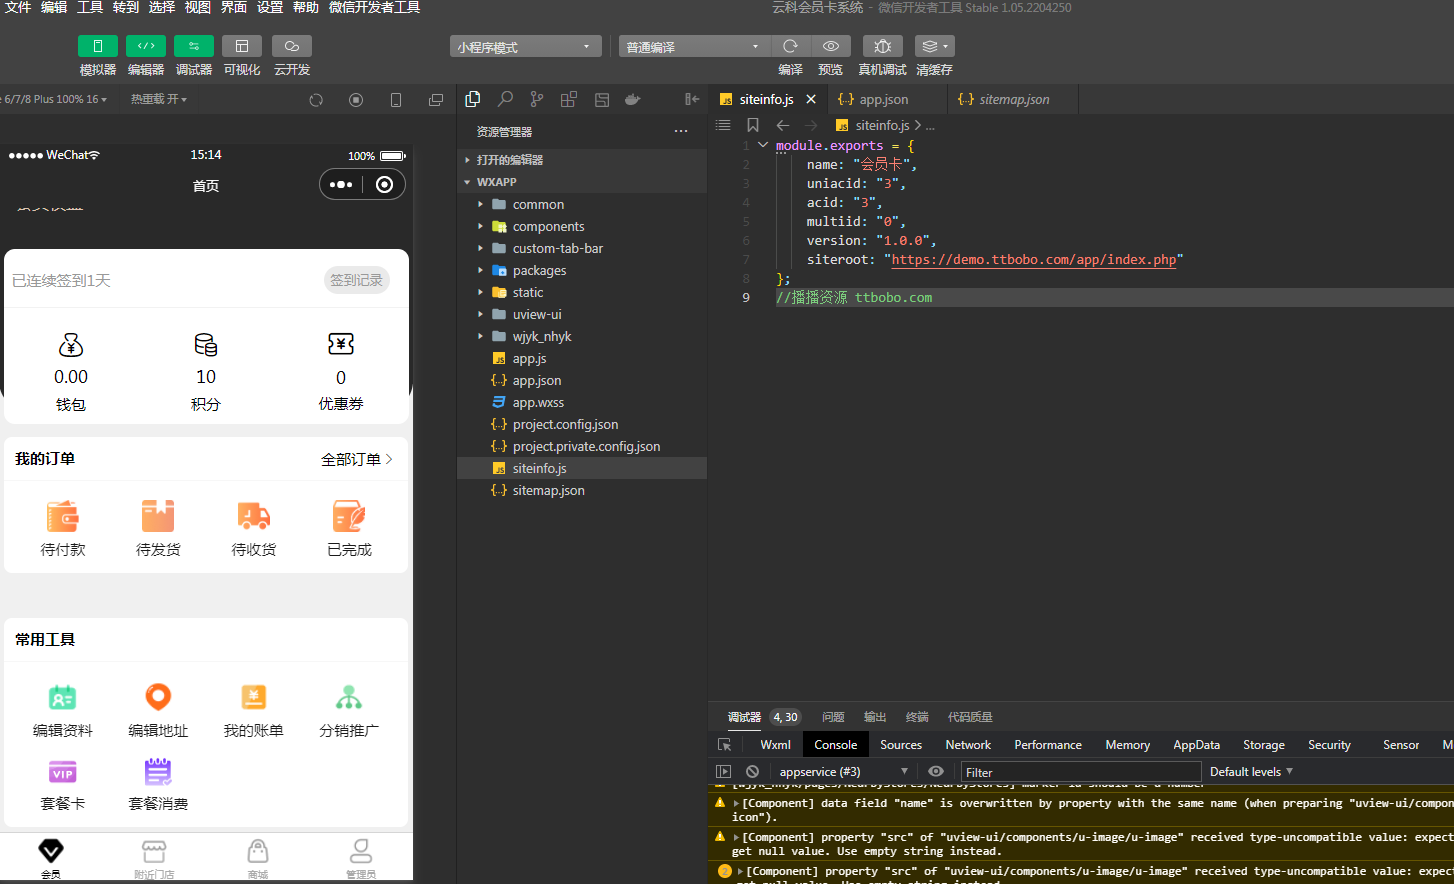This screenshot has height=884, width=1454.
Task: Click the real device debug icon
Action: (883, 46)
